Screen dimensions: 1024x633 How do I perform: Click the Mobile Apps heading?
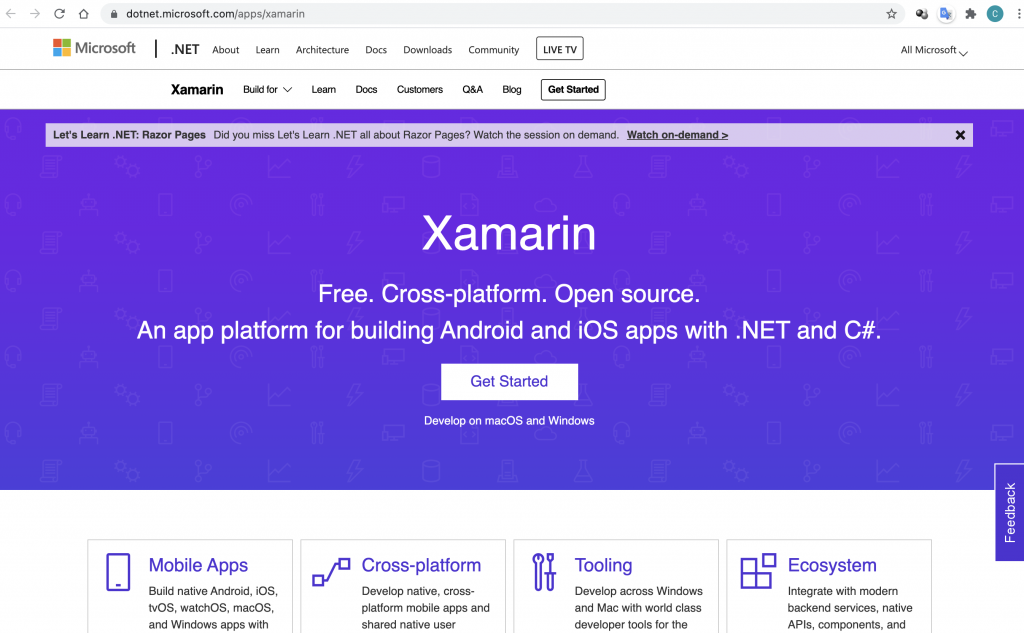198,565
